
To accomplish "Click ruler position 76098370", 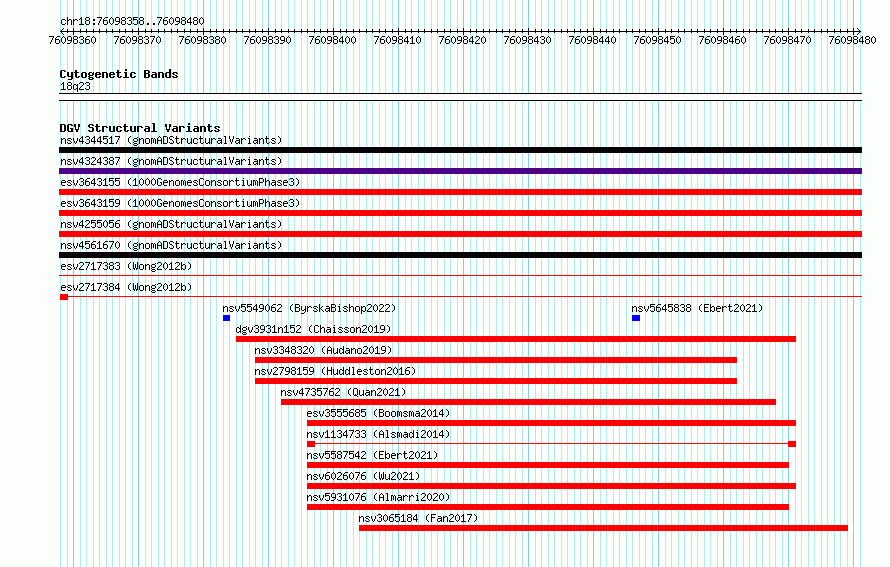I will 137,40.
